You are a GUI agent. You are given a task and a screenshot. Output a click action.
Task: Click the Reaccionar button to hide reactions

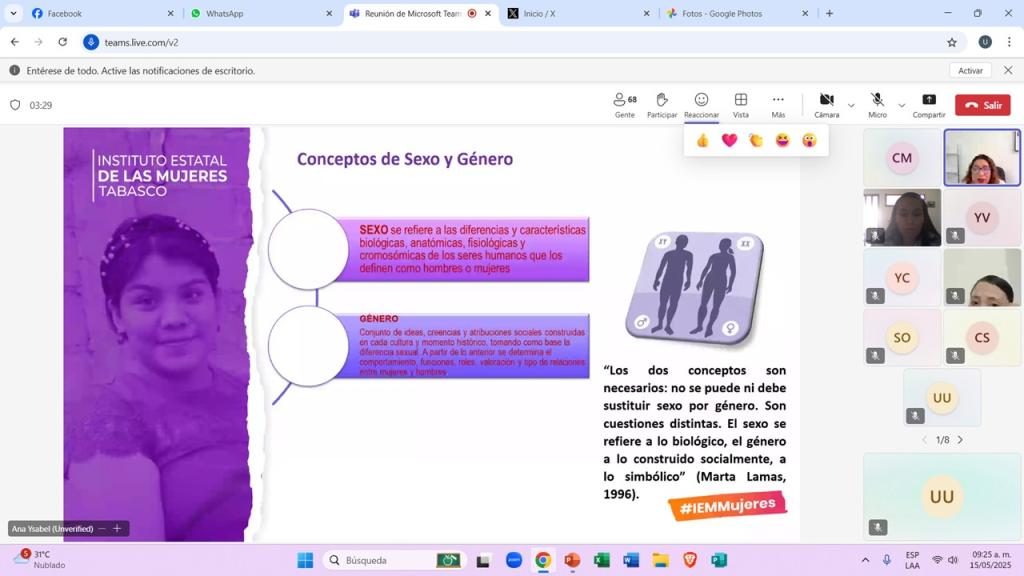pos(701,104)
